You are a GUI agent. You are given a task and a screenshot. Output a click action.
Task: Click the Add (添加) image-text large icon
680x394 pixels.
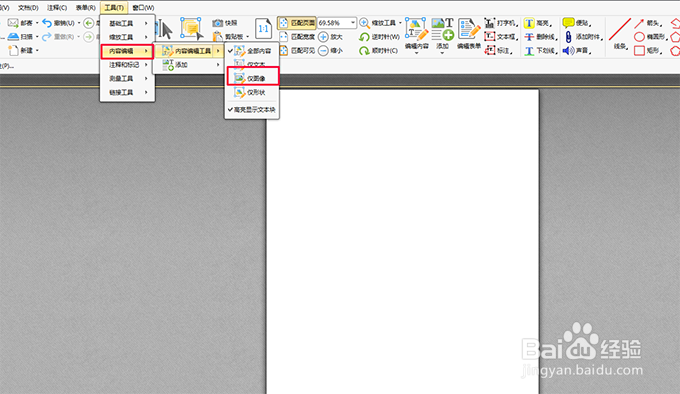[442, 29]
